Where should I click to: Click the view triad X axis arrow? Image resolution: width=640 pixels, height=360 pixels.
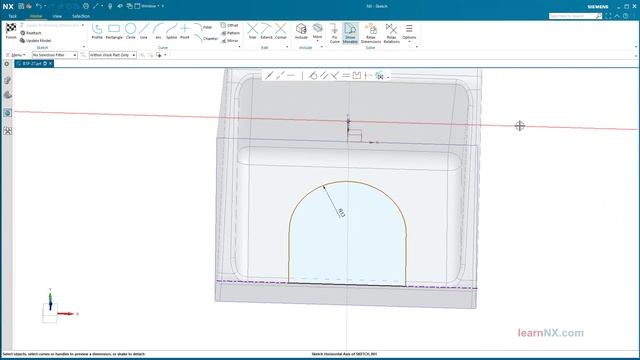(67, 314)
